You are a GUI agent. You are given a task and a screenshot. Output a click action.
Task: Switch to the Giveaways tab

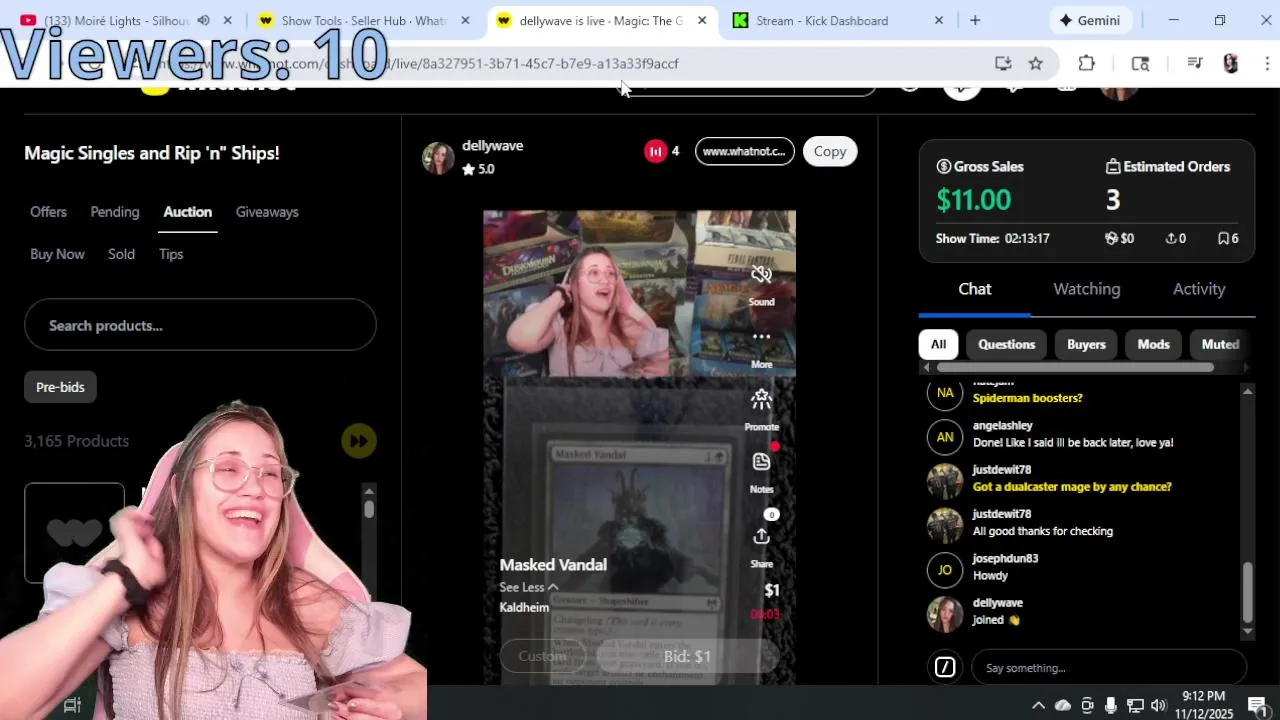pyautogui.click(x=267, y=212)
